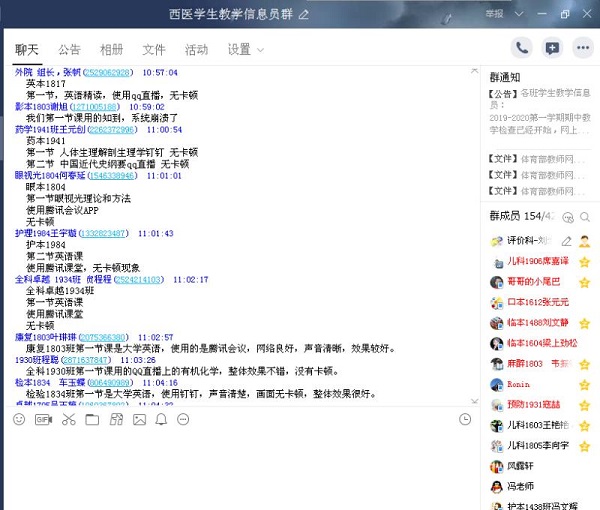
Task: Select member Ronin in member list
Action: tap(519, 384)
